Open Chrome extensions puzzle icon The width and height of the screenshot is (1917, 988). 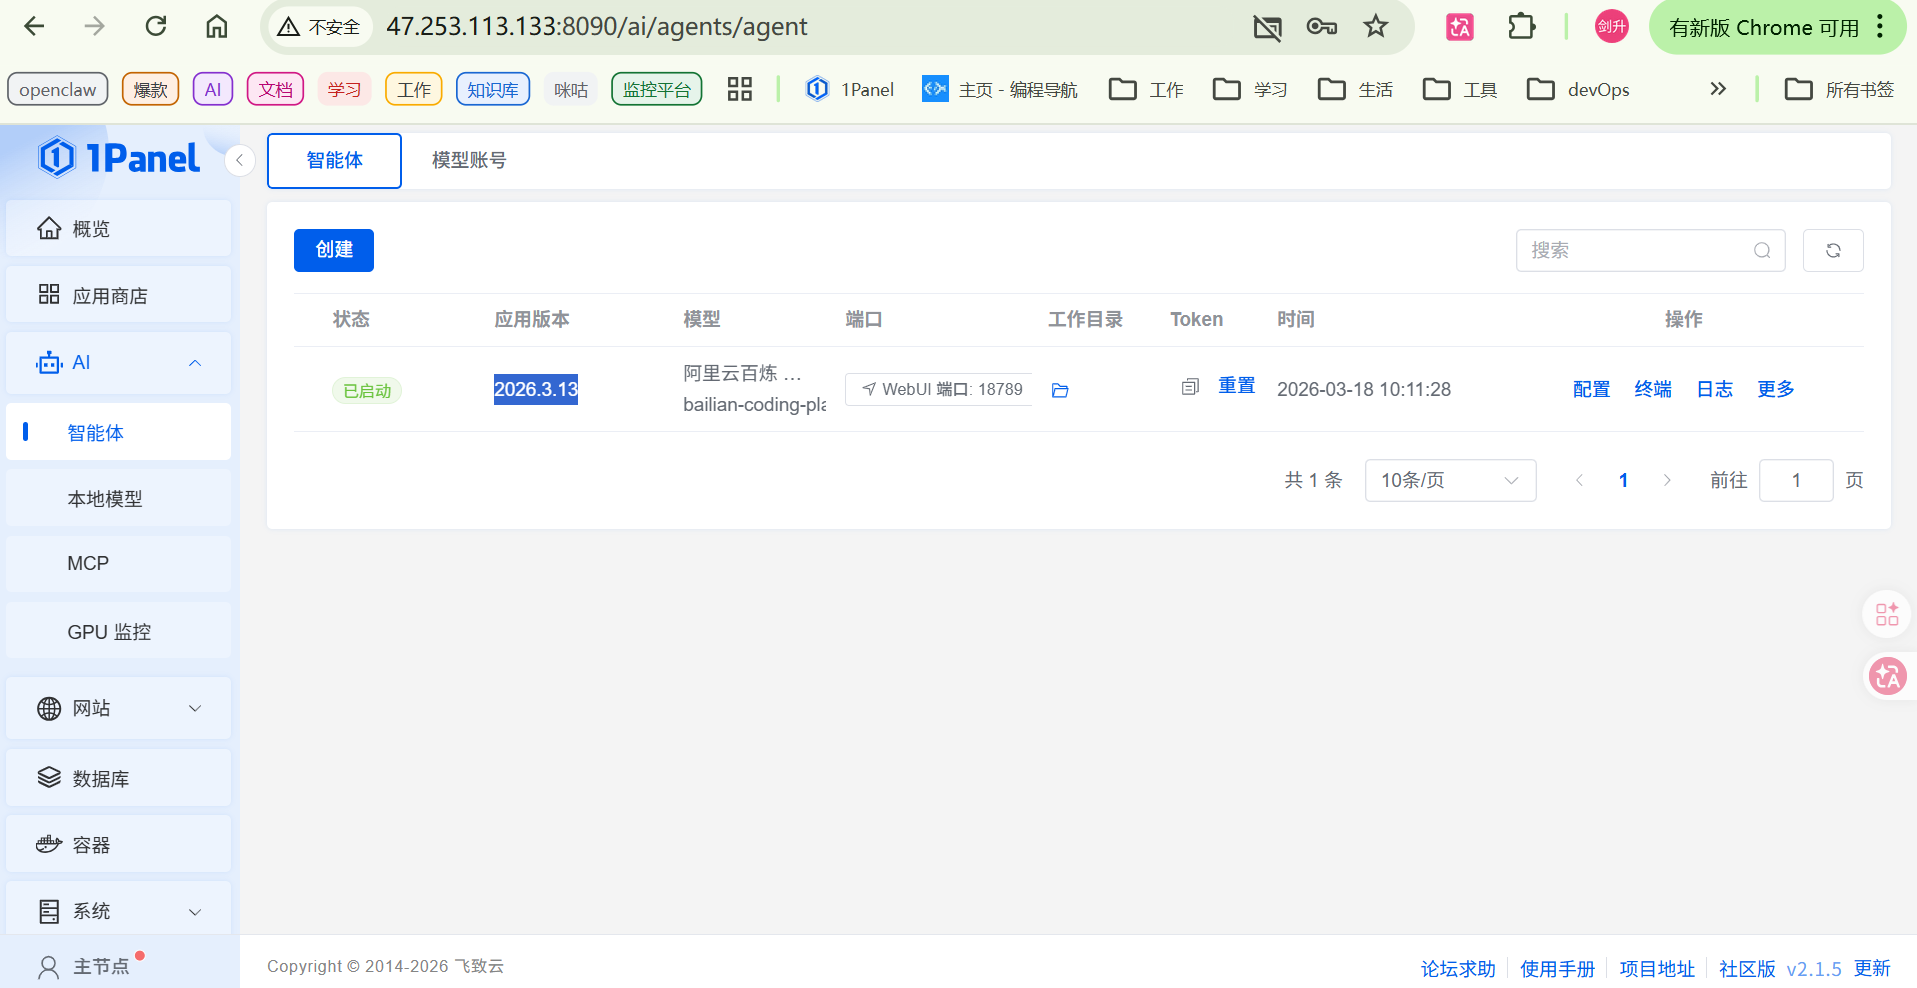[x=1521, y=27]
